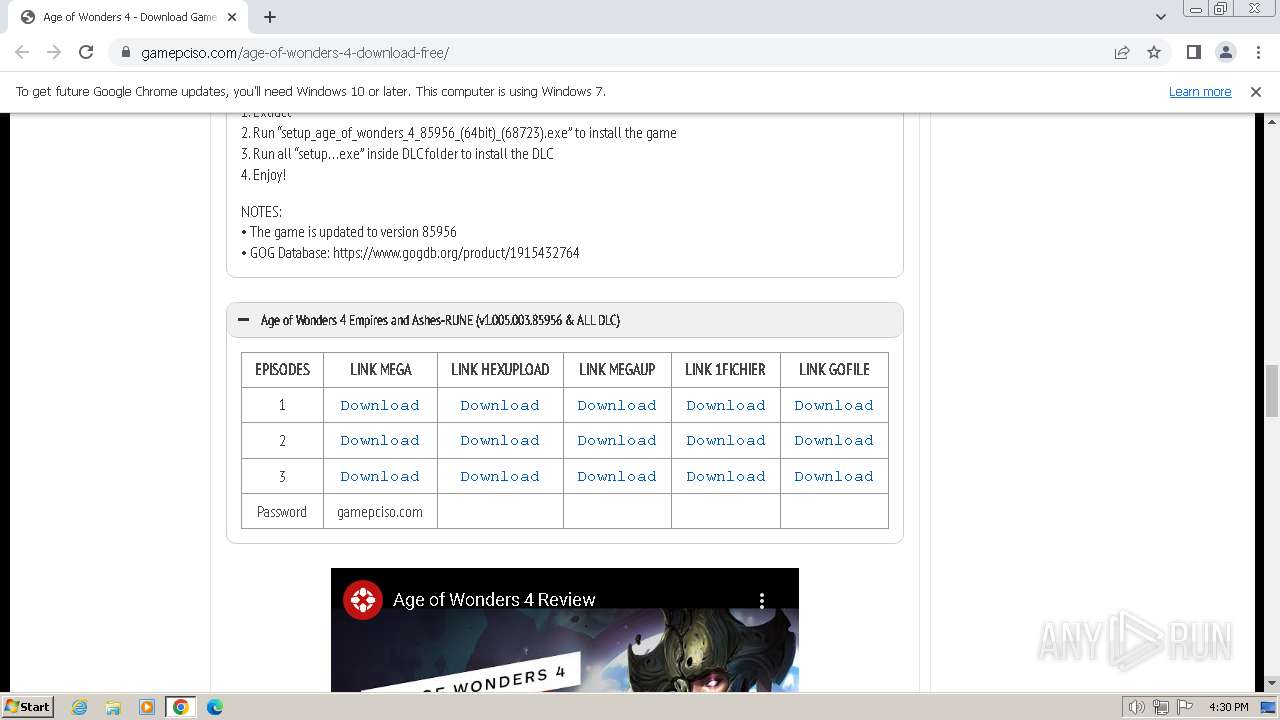The width and height of the screenshot is (1280, 720).
Task: Download episode 3 from MEGAUP
Action: tap(617, 476)
